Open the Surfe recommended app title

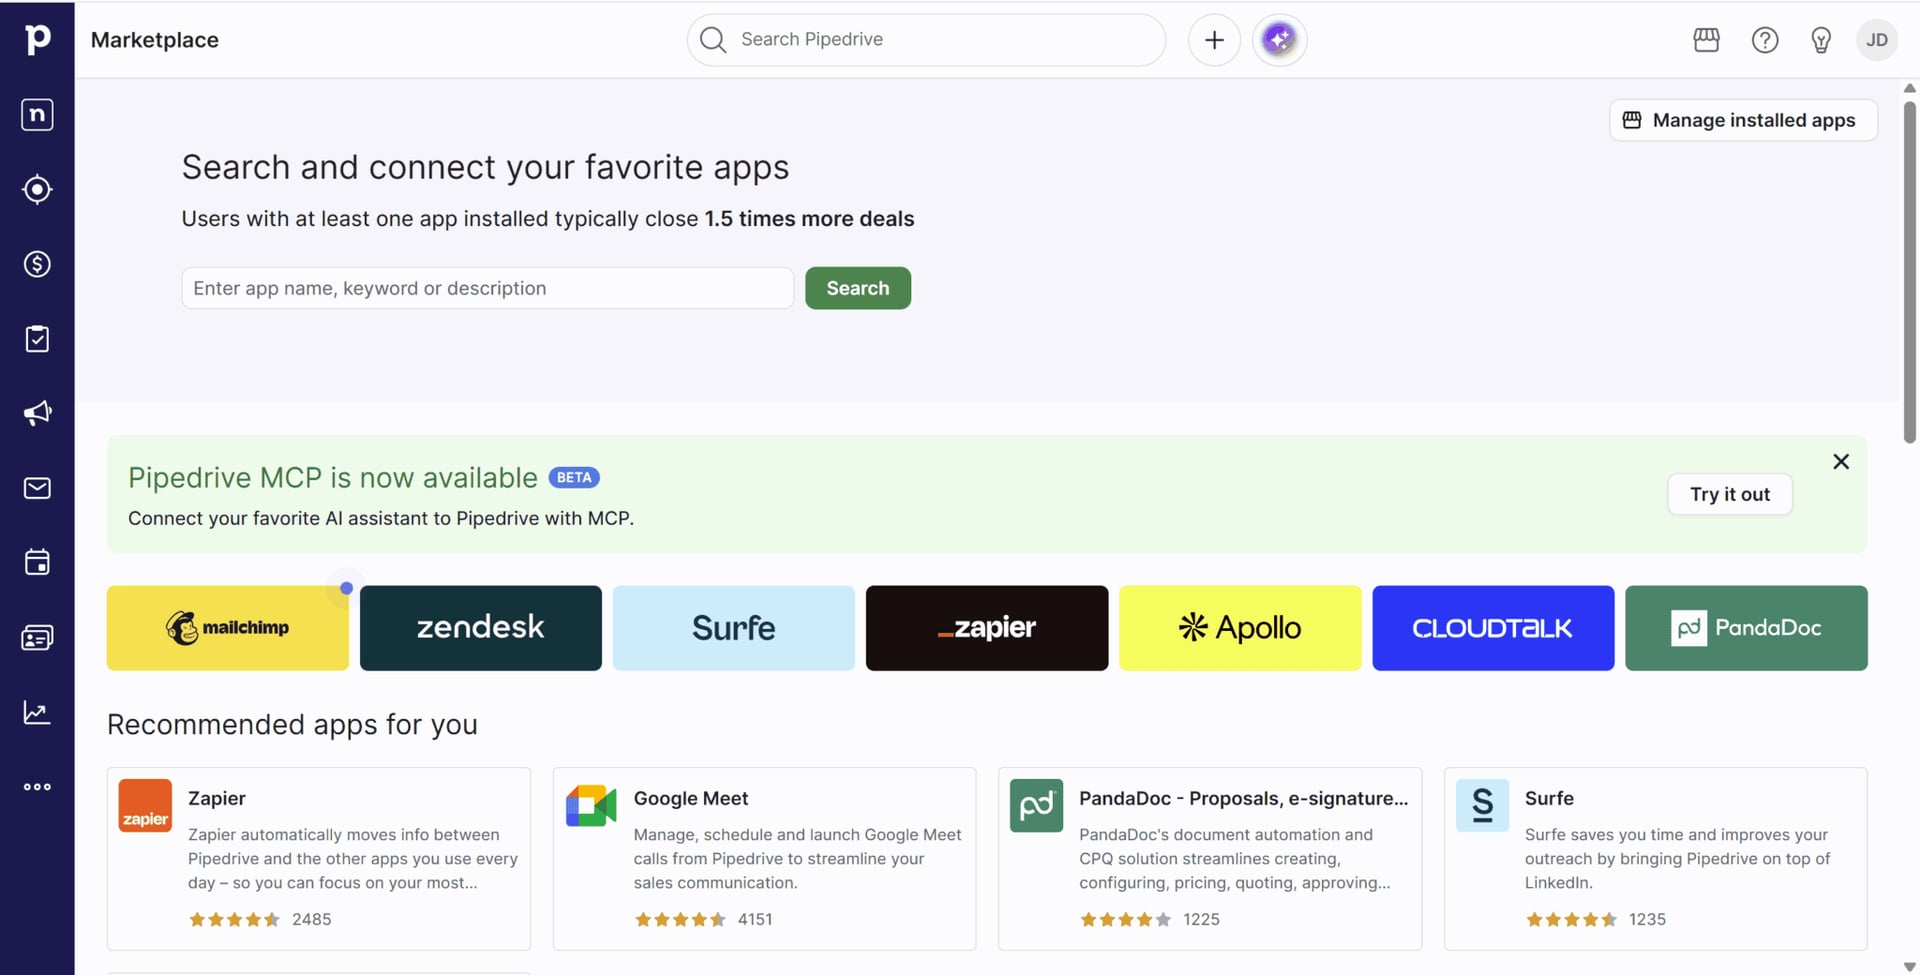coord(1549,798)
